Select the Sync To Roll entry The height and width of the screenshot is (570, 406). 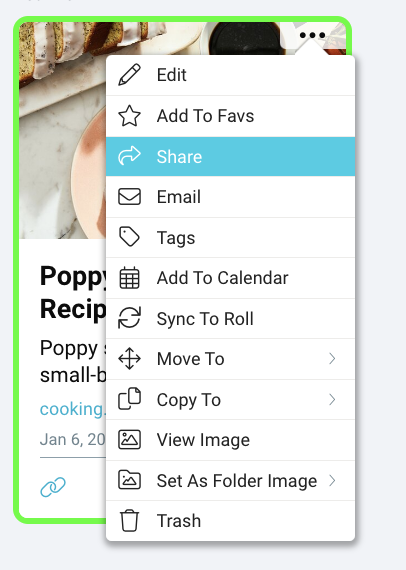click(x=230, y=318)
